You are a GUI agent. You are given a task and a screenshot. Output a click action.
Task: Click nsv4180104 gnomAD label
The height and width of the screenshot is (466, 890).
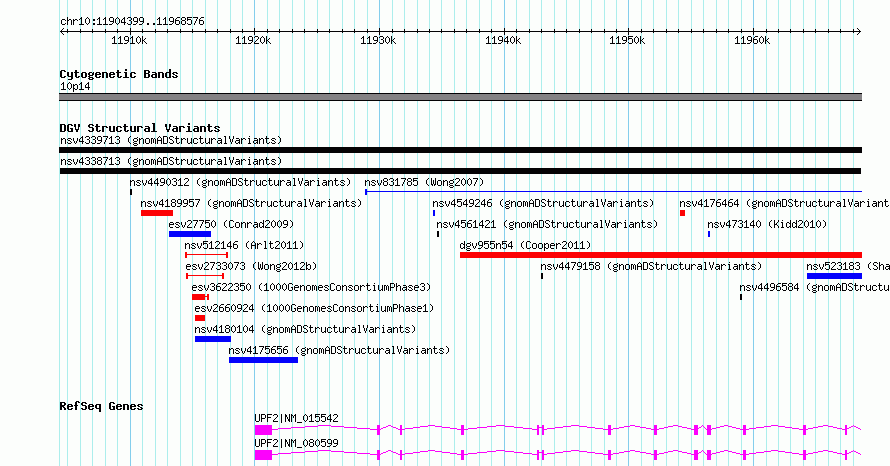pos(305,329)
